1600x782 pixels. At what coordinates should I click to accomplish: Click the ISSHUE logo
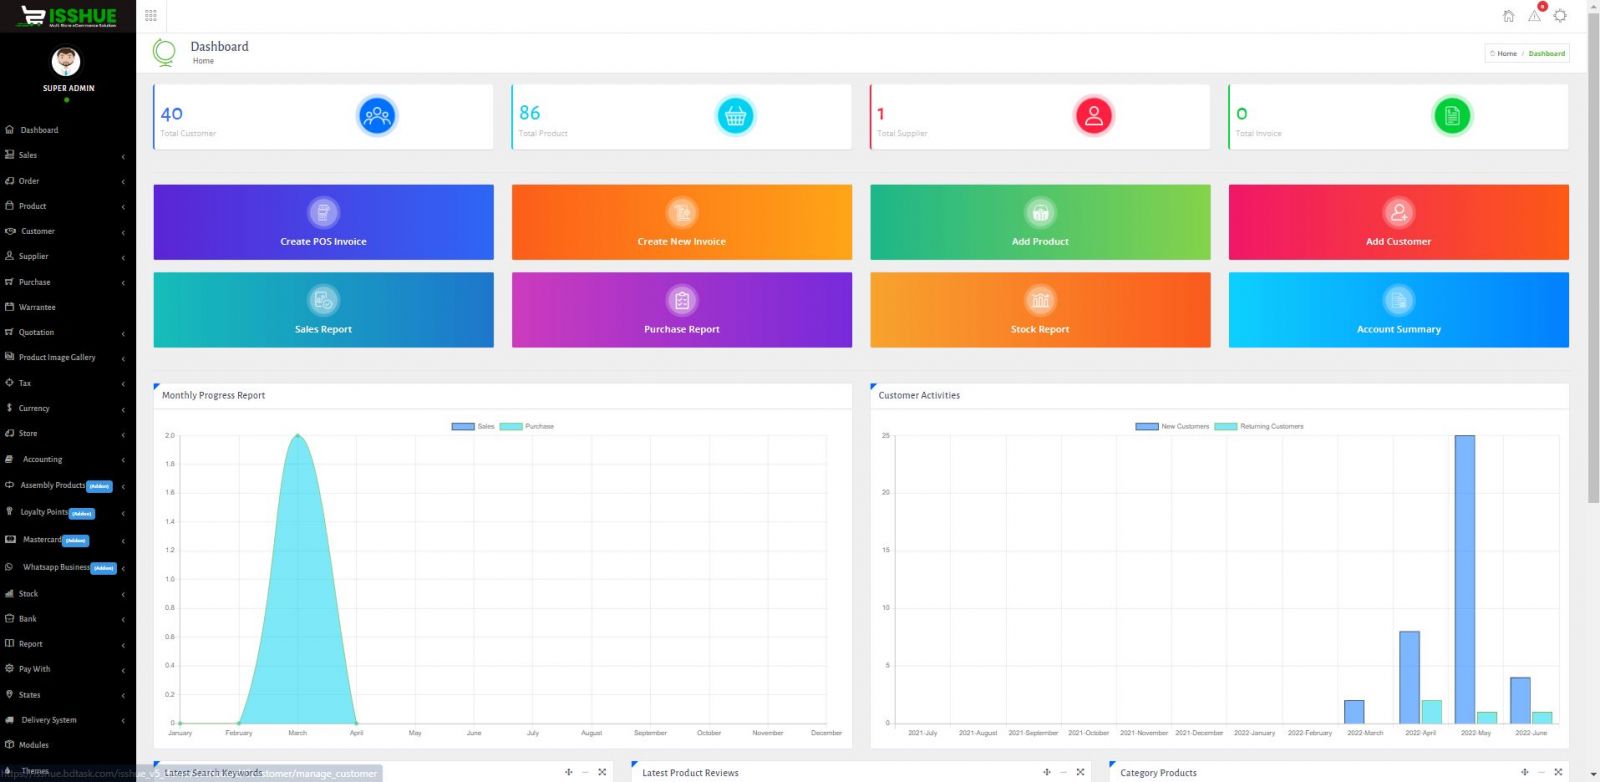point(68,16)
